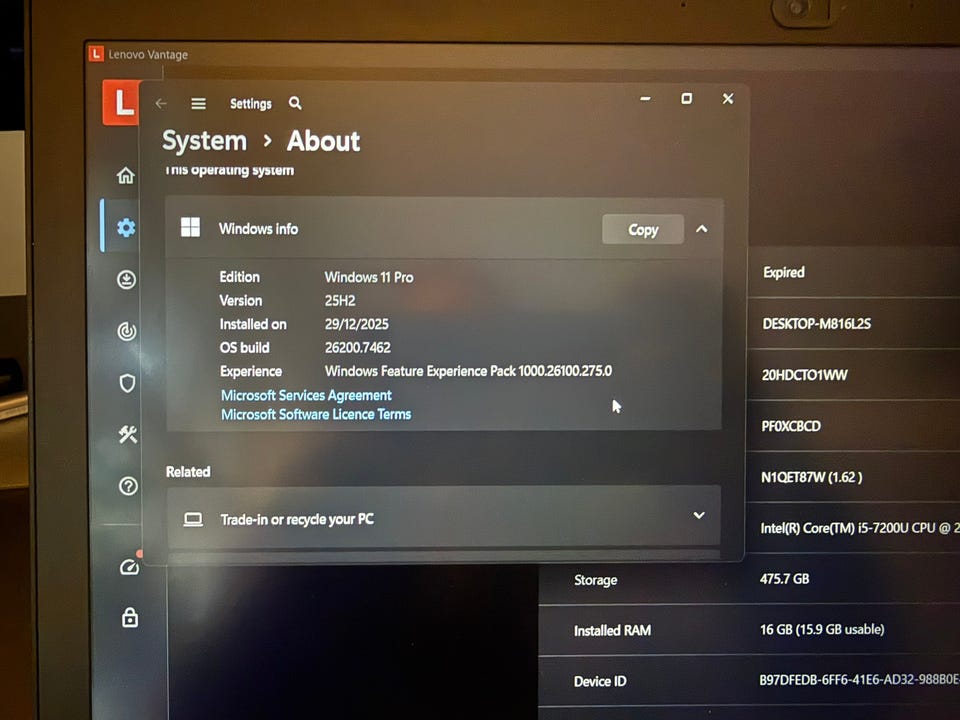Click the 29/12/2025 installed on date
960x720 pixels.
click(356, 324)
